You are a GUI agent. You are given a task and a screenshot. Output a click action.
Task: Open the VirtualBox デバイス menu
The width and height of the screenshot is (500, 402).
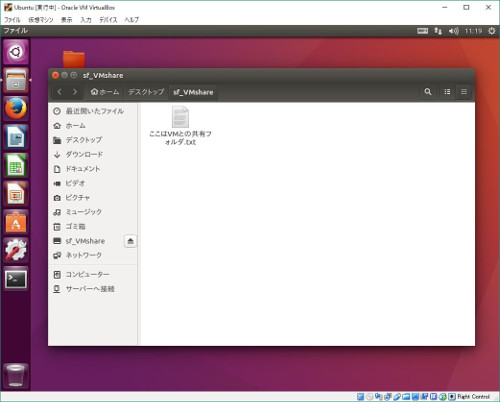(x=108, y=20)
